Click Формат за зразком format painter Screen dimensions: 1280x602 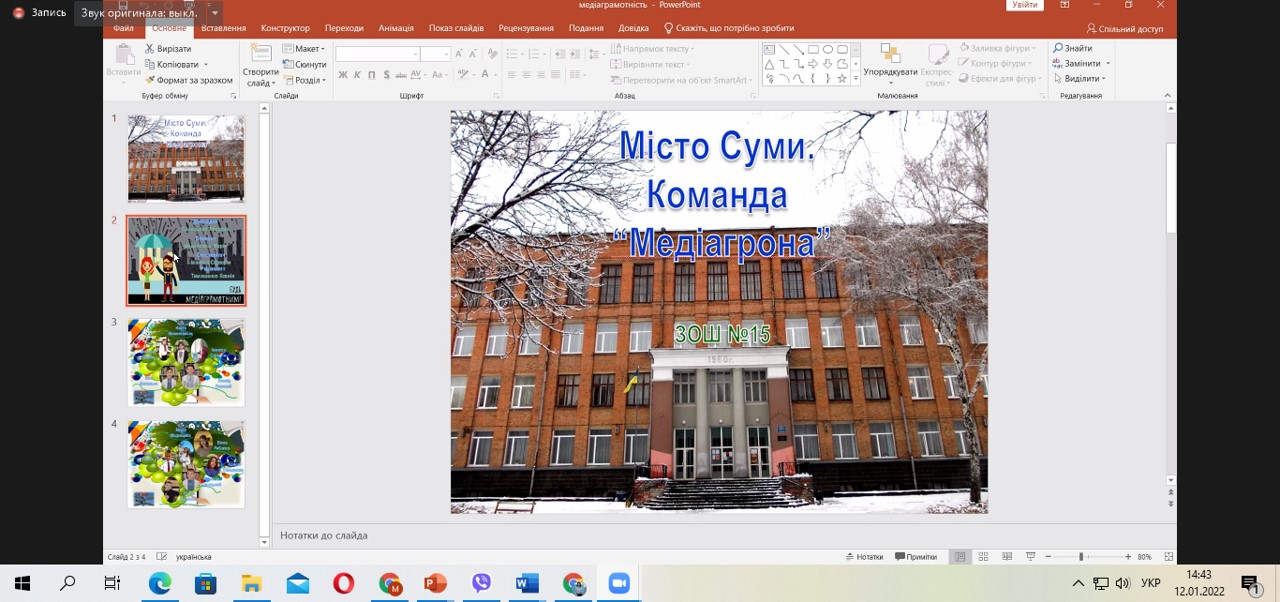(189, 80)
